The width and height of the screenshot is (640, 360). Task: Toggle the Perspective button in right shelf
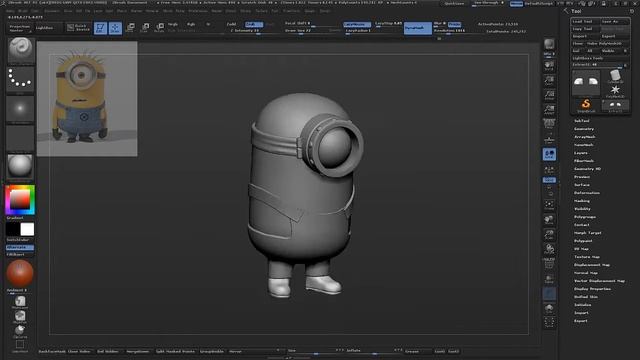549,124
